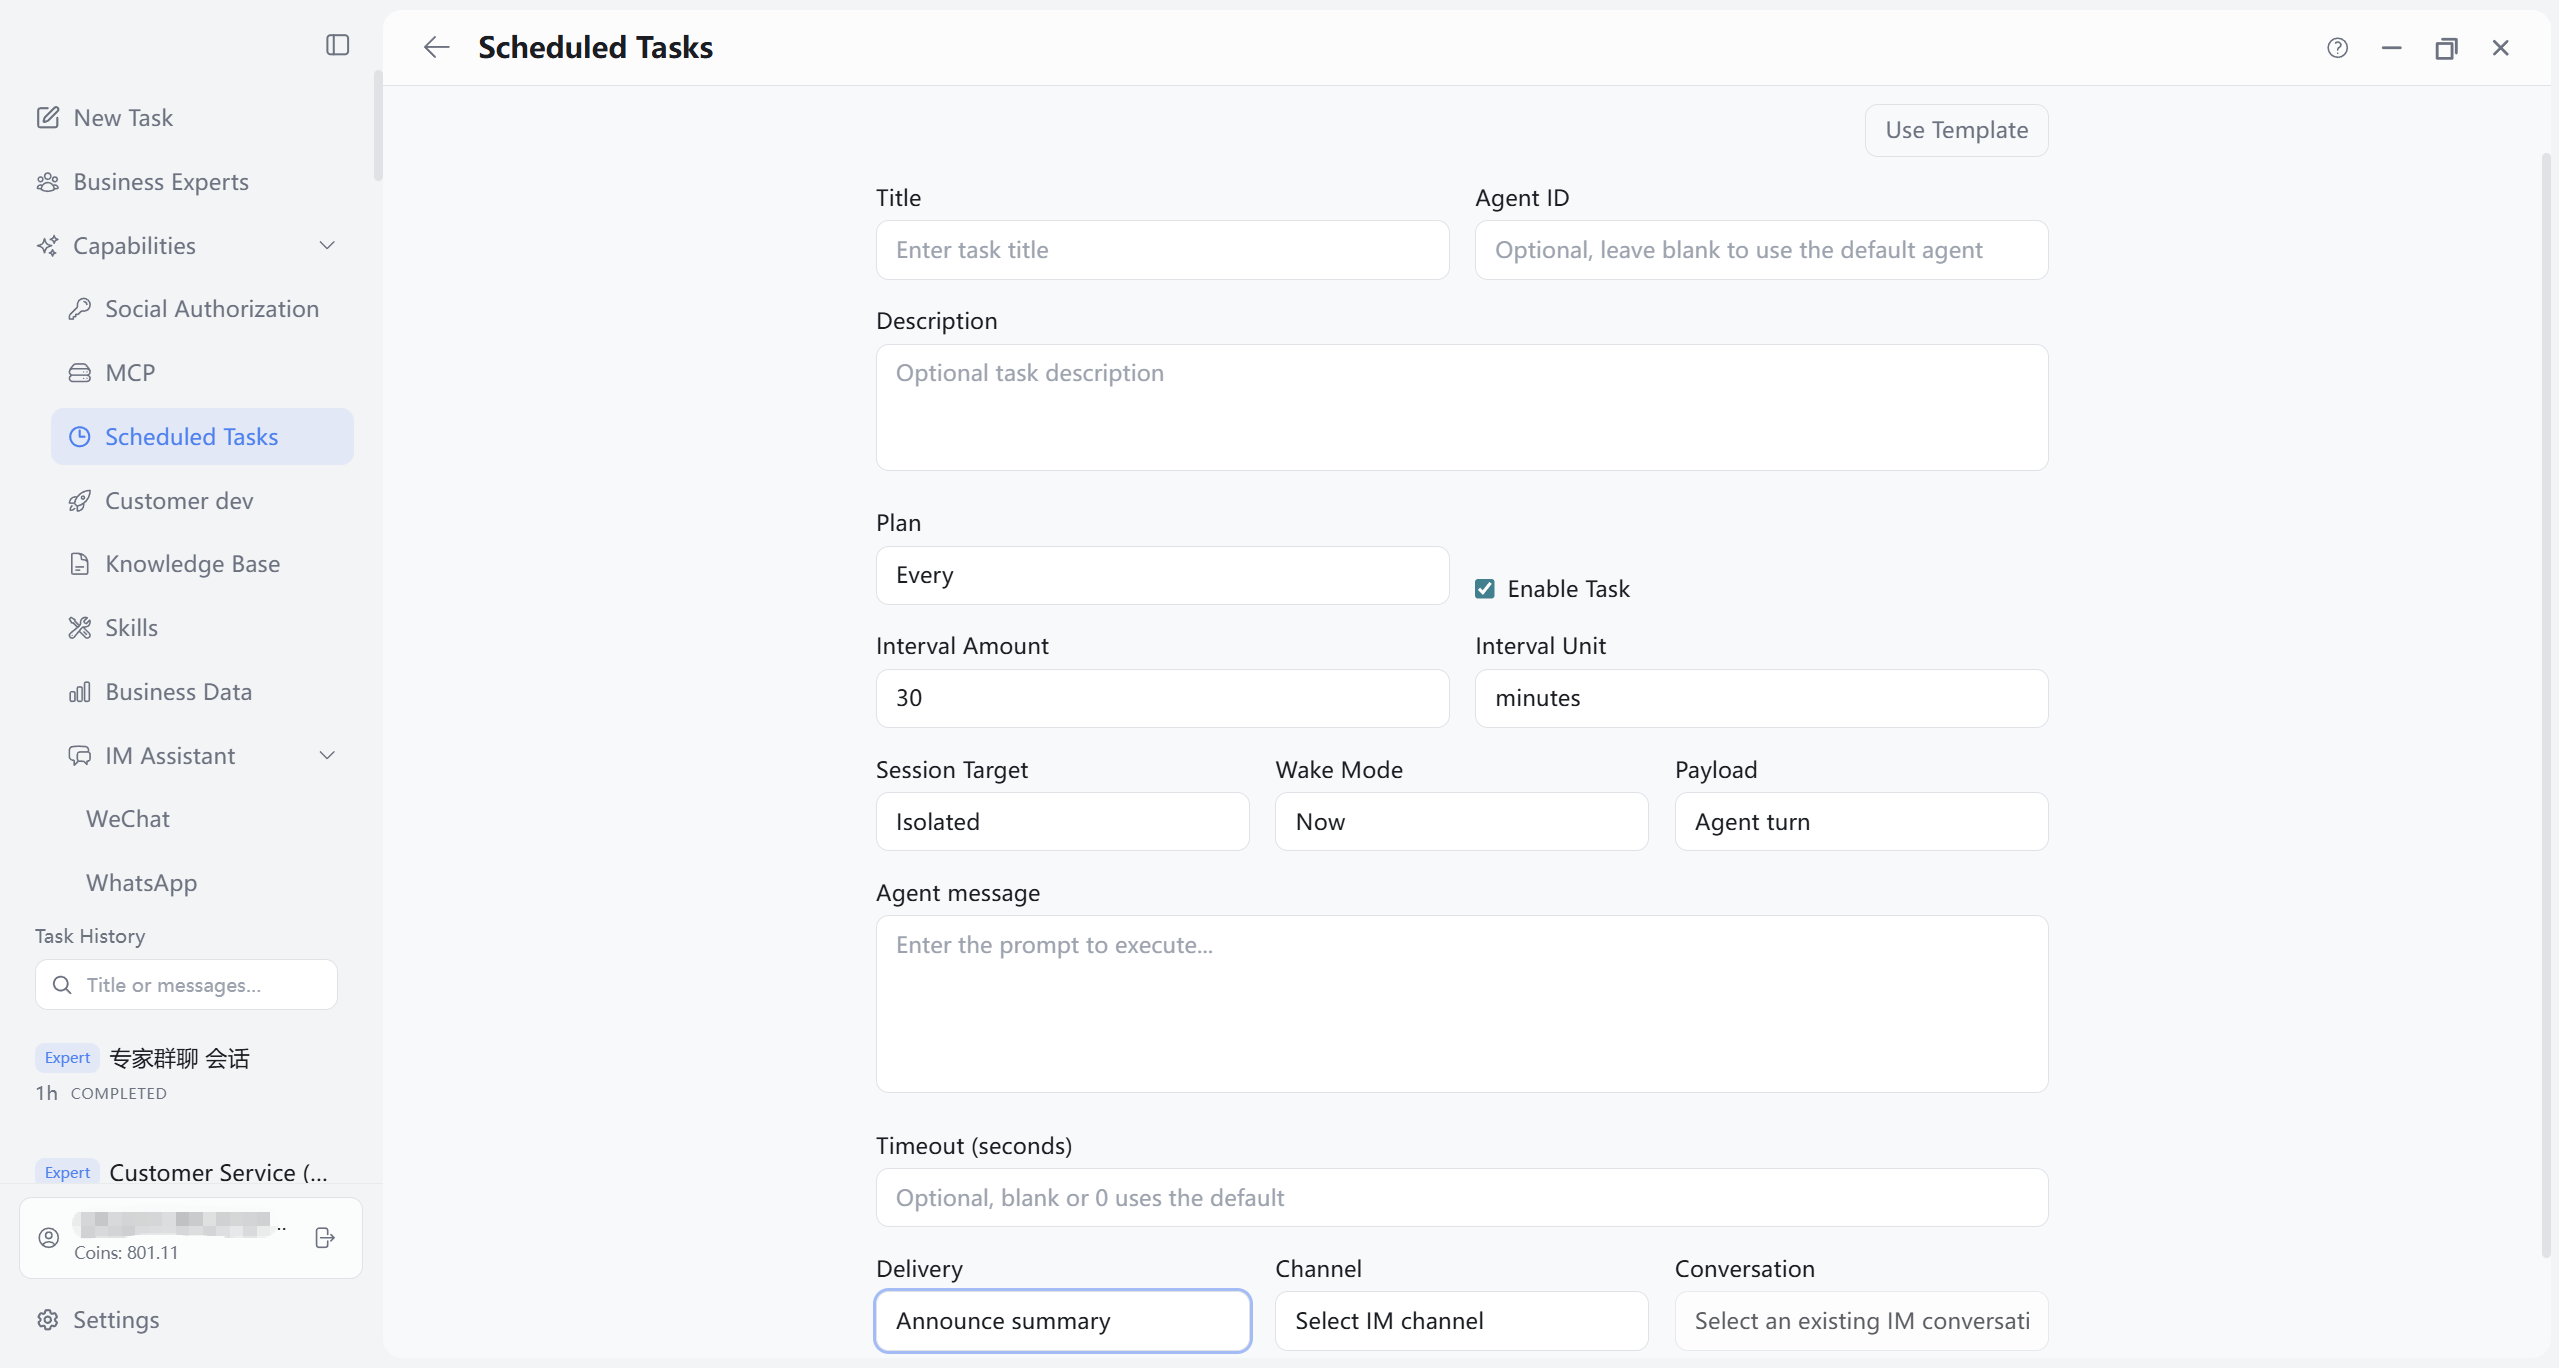
Task: Go back using the arrow icon
Action: point(436,47)
